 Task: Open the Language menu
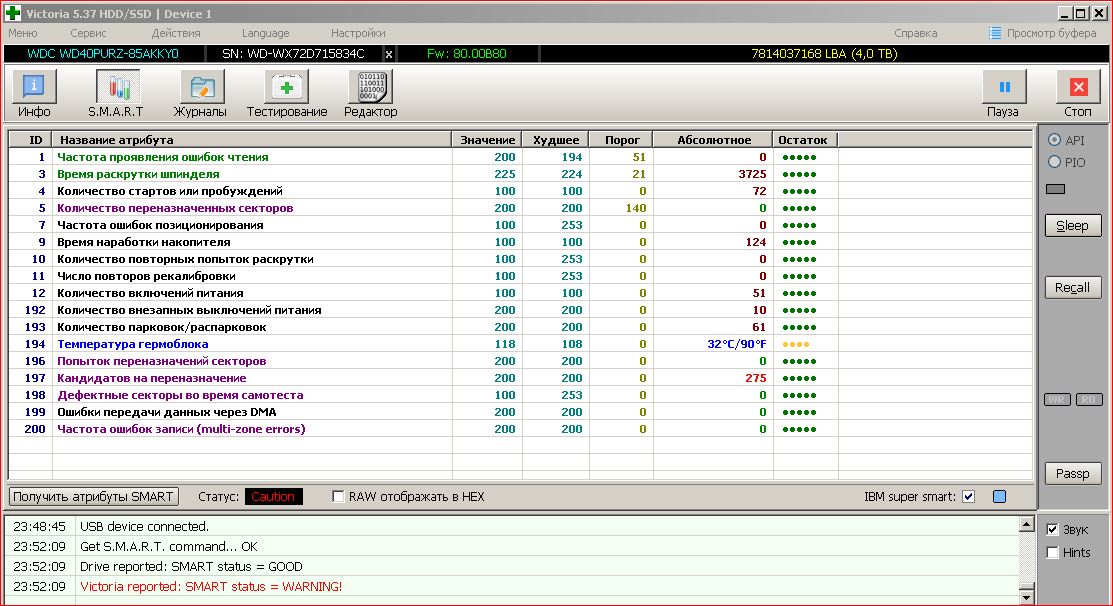click(265, 33)
